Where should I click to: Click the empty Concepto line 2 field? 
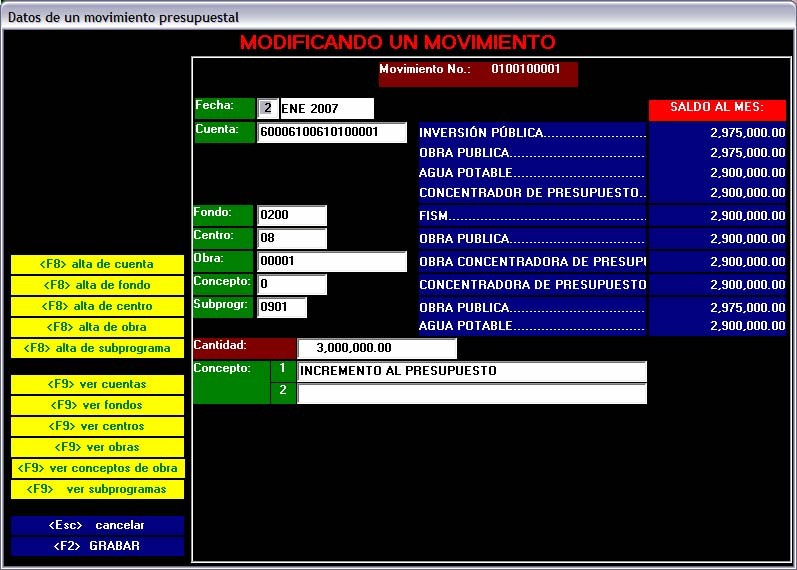pyautogui.click(x=472, y=394)
